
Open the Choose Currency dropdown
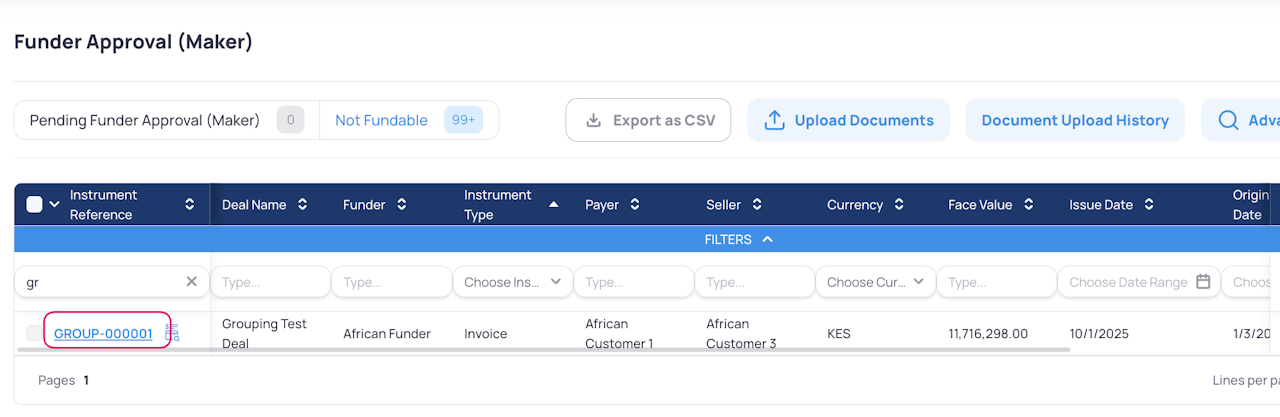click(876, 282)
